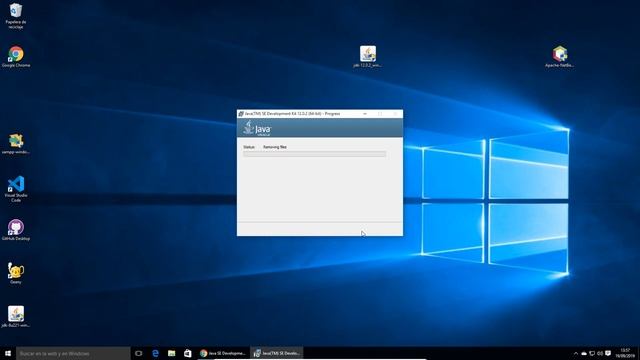Show hidden system tray icons
The height and width of the screenshot is (360, 640).
coord(576,353)
